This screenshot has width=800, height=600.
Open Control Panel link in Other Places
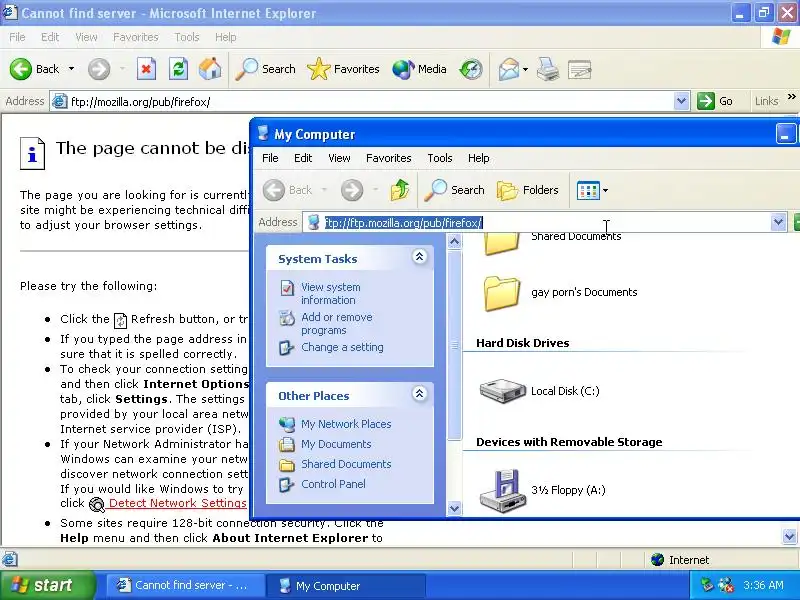(x=333, y=484)
